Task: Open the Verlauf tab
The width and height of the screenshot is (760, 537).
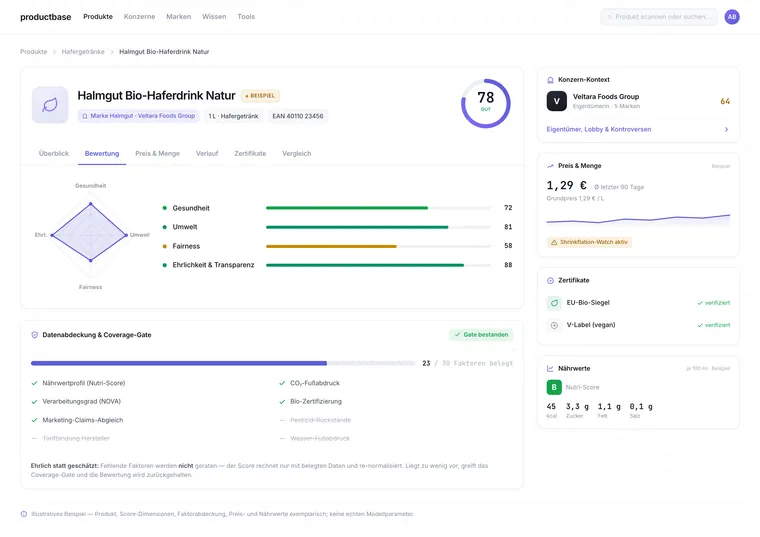Action: coord(207,153)
